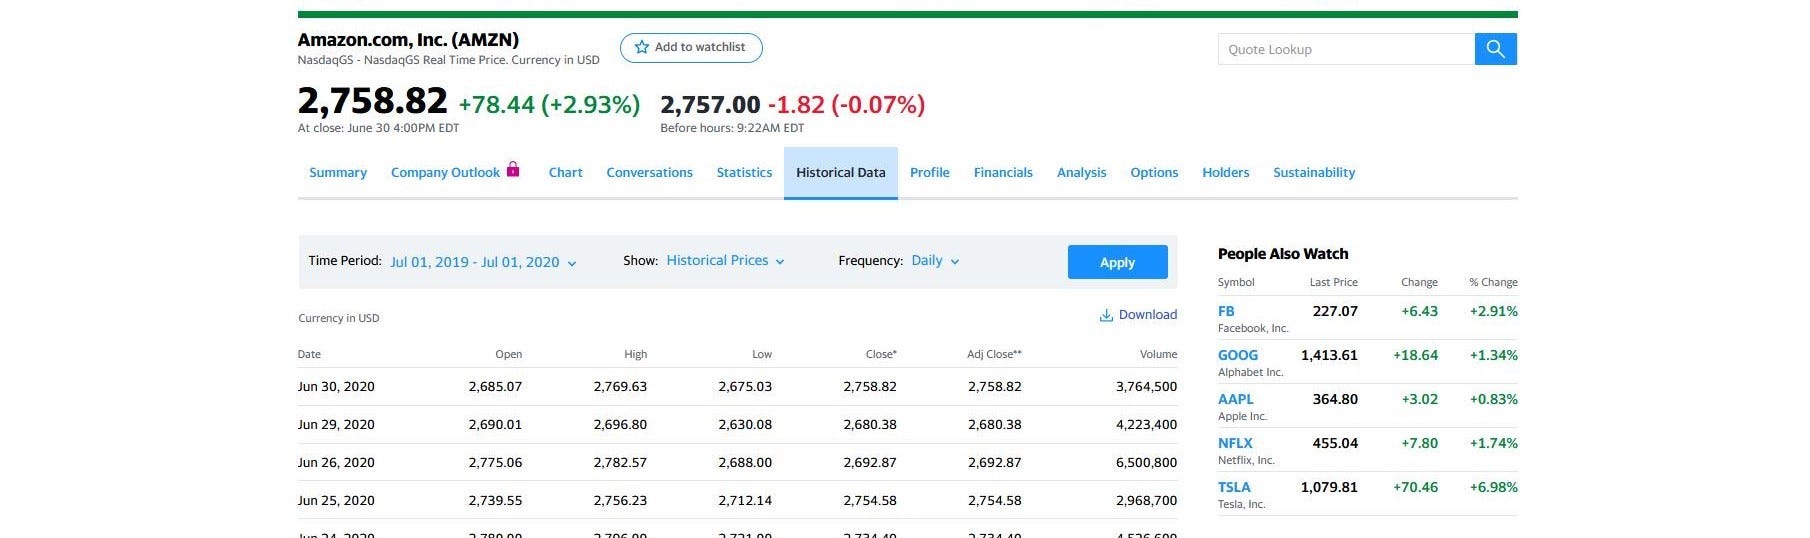
Task: Open the Options tab
Action: point(1154,173)
